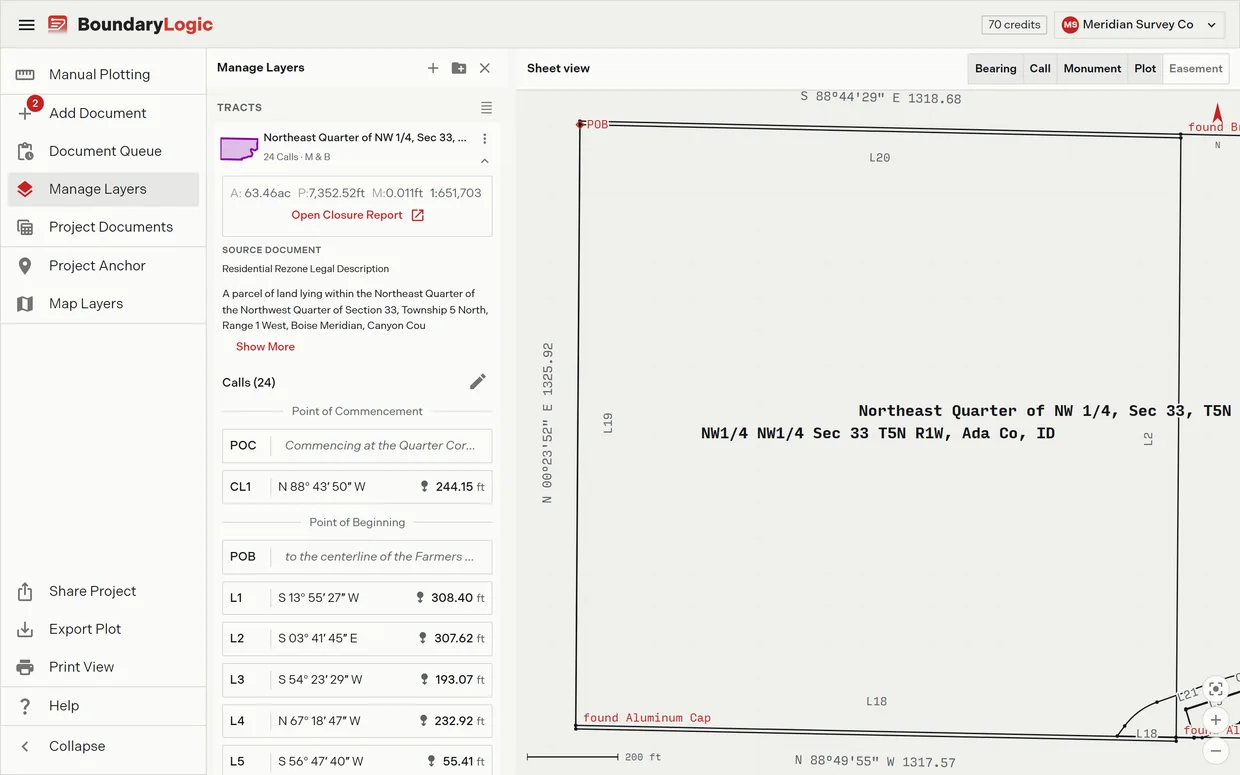Select call CL1 N 88° 43' 50" W
Screen dimensions: 1240x775
pyautogui.click(x=357, y=487)
